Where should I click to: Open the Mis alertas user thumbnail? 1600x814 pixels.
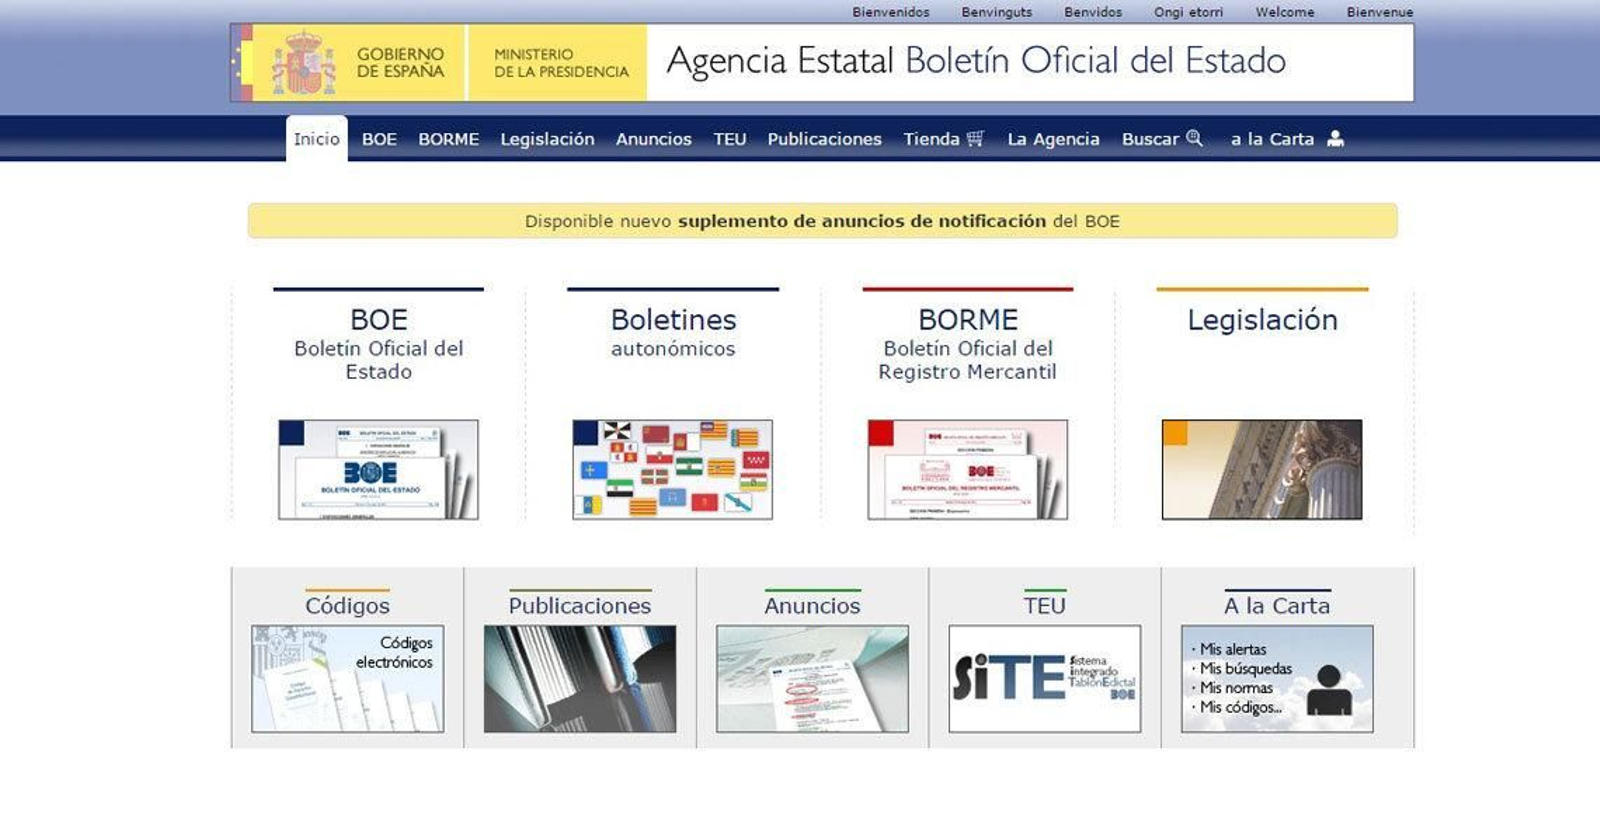[x=1277, y=679]
